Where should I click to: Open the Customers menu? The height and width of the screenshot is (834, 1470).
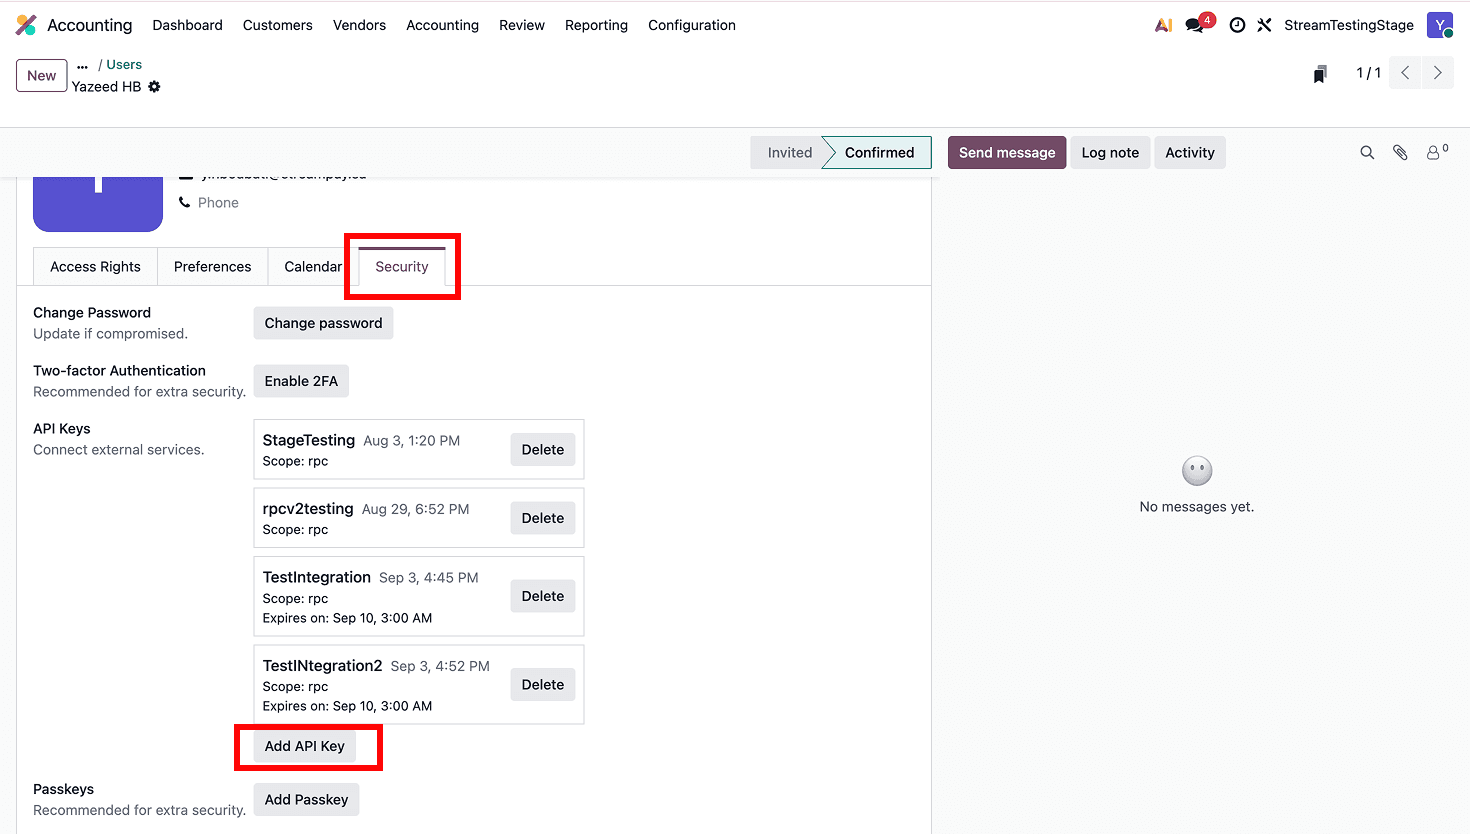tap(278, 25)
